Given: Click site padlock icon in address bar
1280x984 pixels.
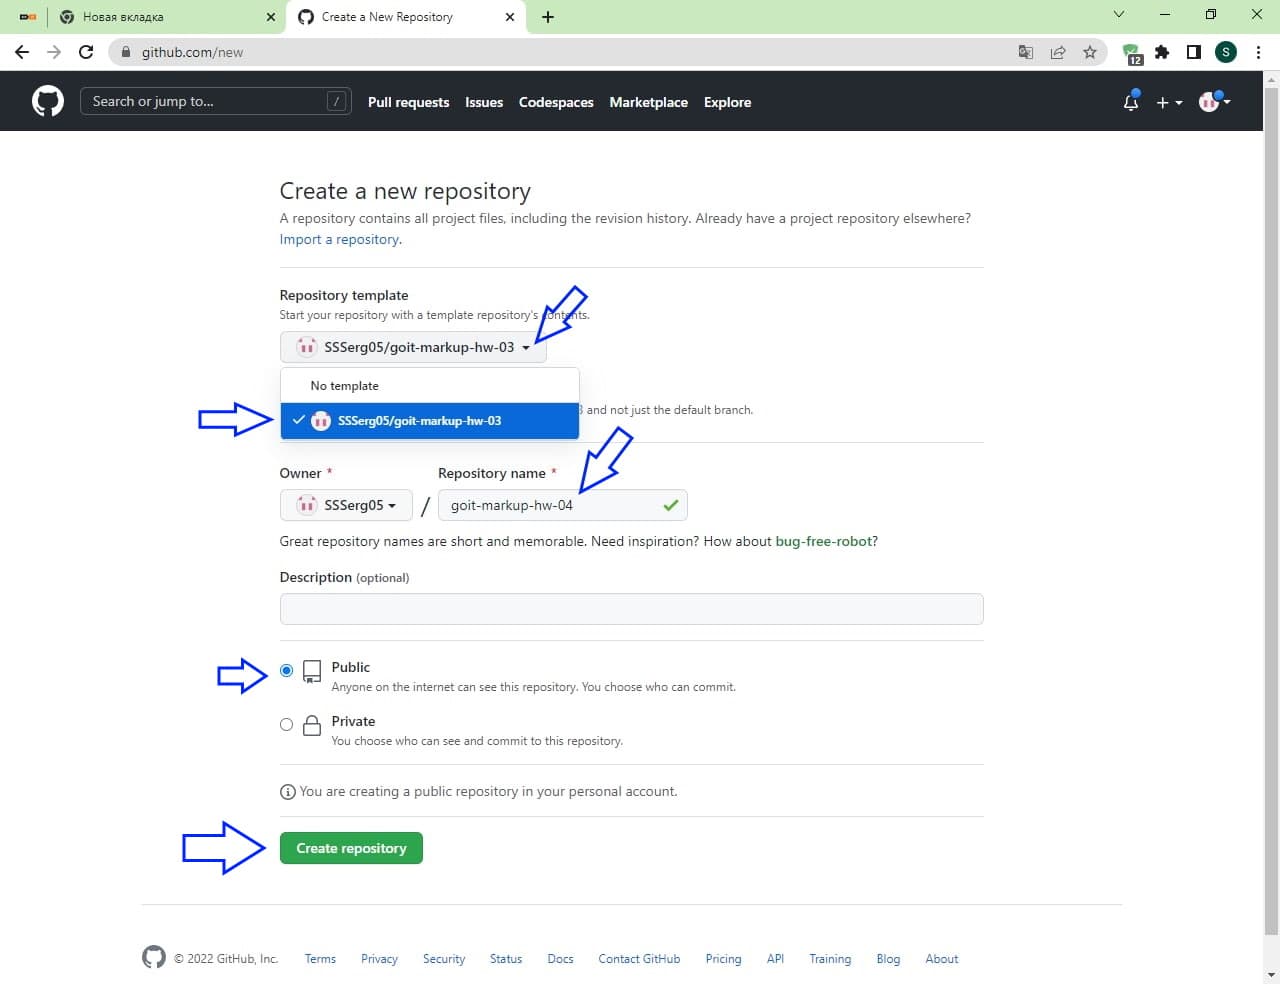Looking at the screenshot, I should [x=125, y=52].
